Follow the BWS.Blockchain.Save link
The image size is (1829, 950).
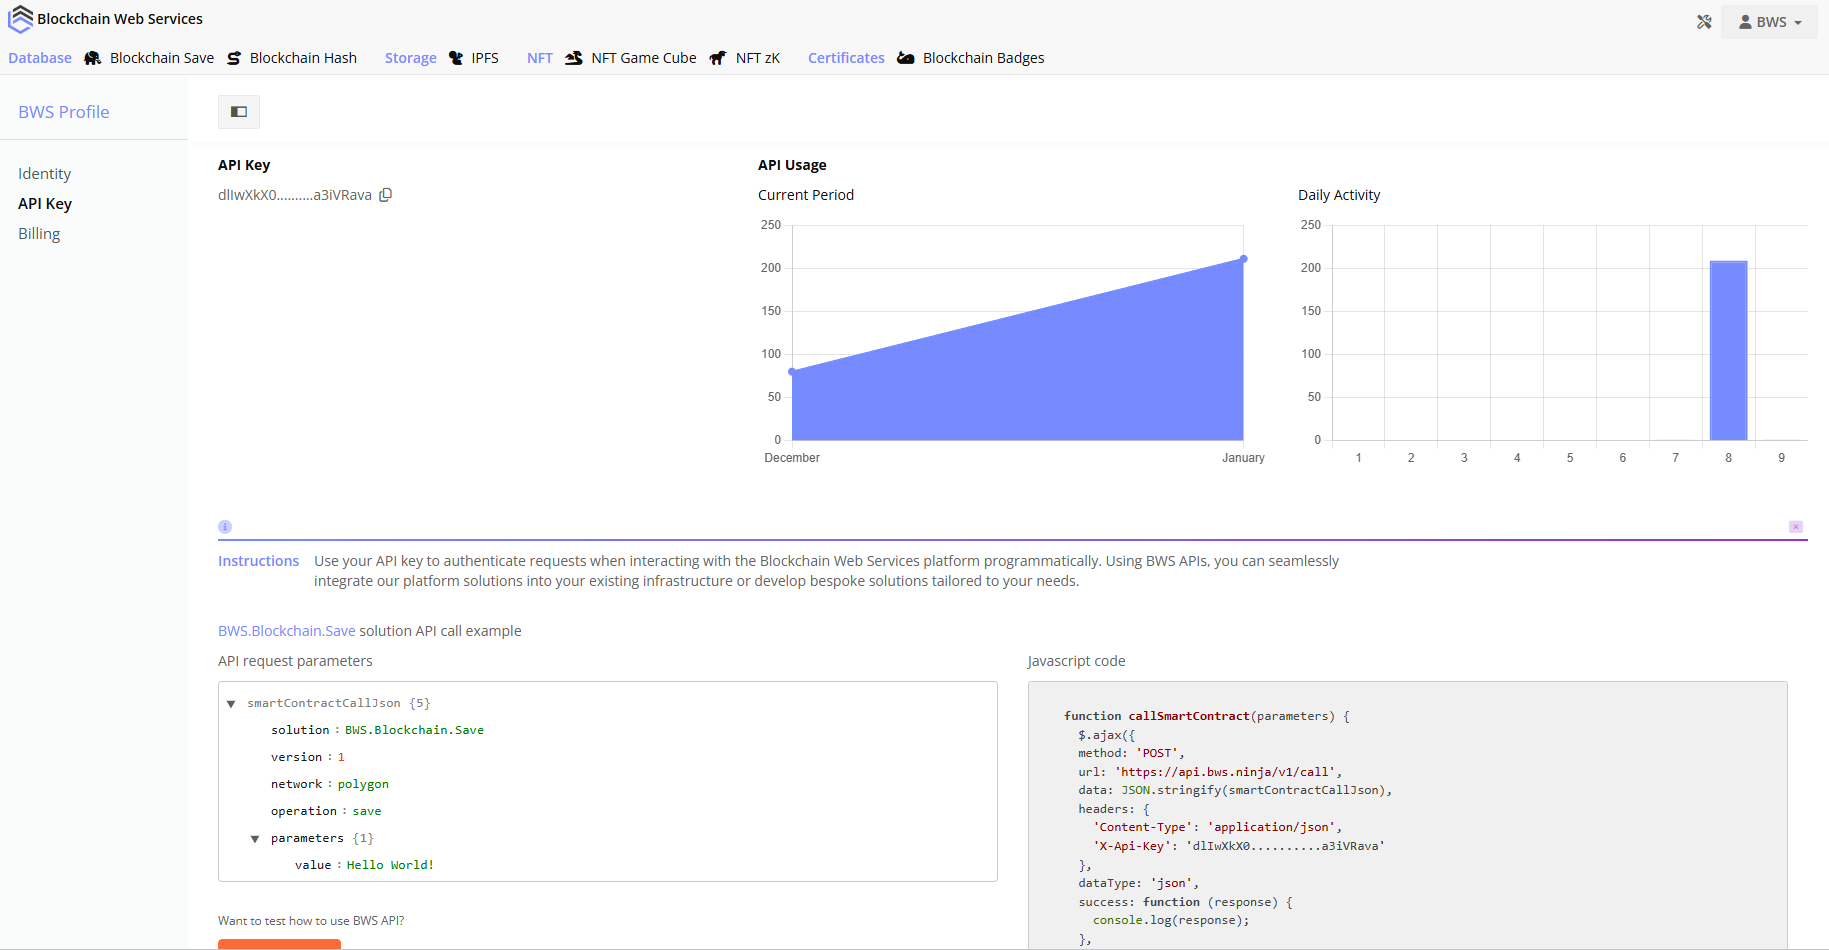(x=287, y=631)
